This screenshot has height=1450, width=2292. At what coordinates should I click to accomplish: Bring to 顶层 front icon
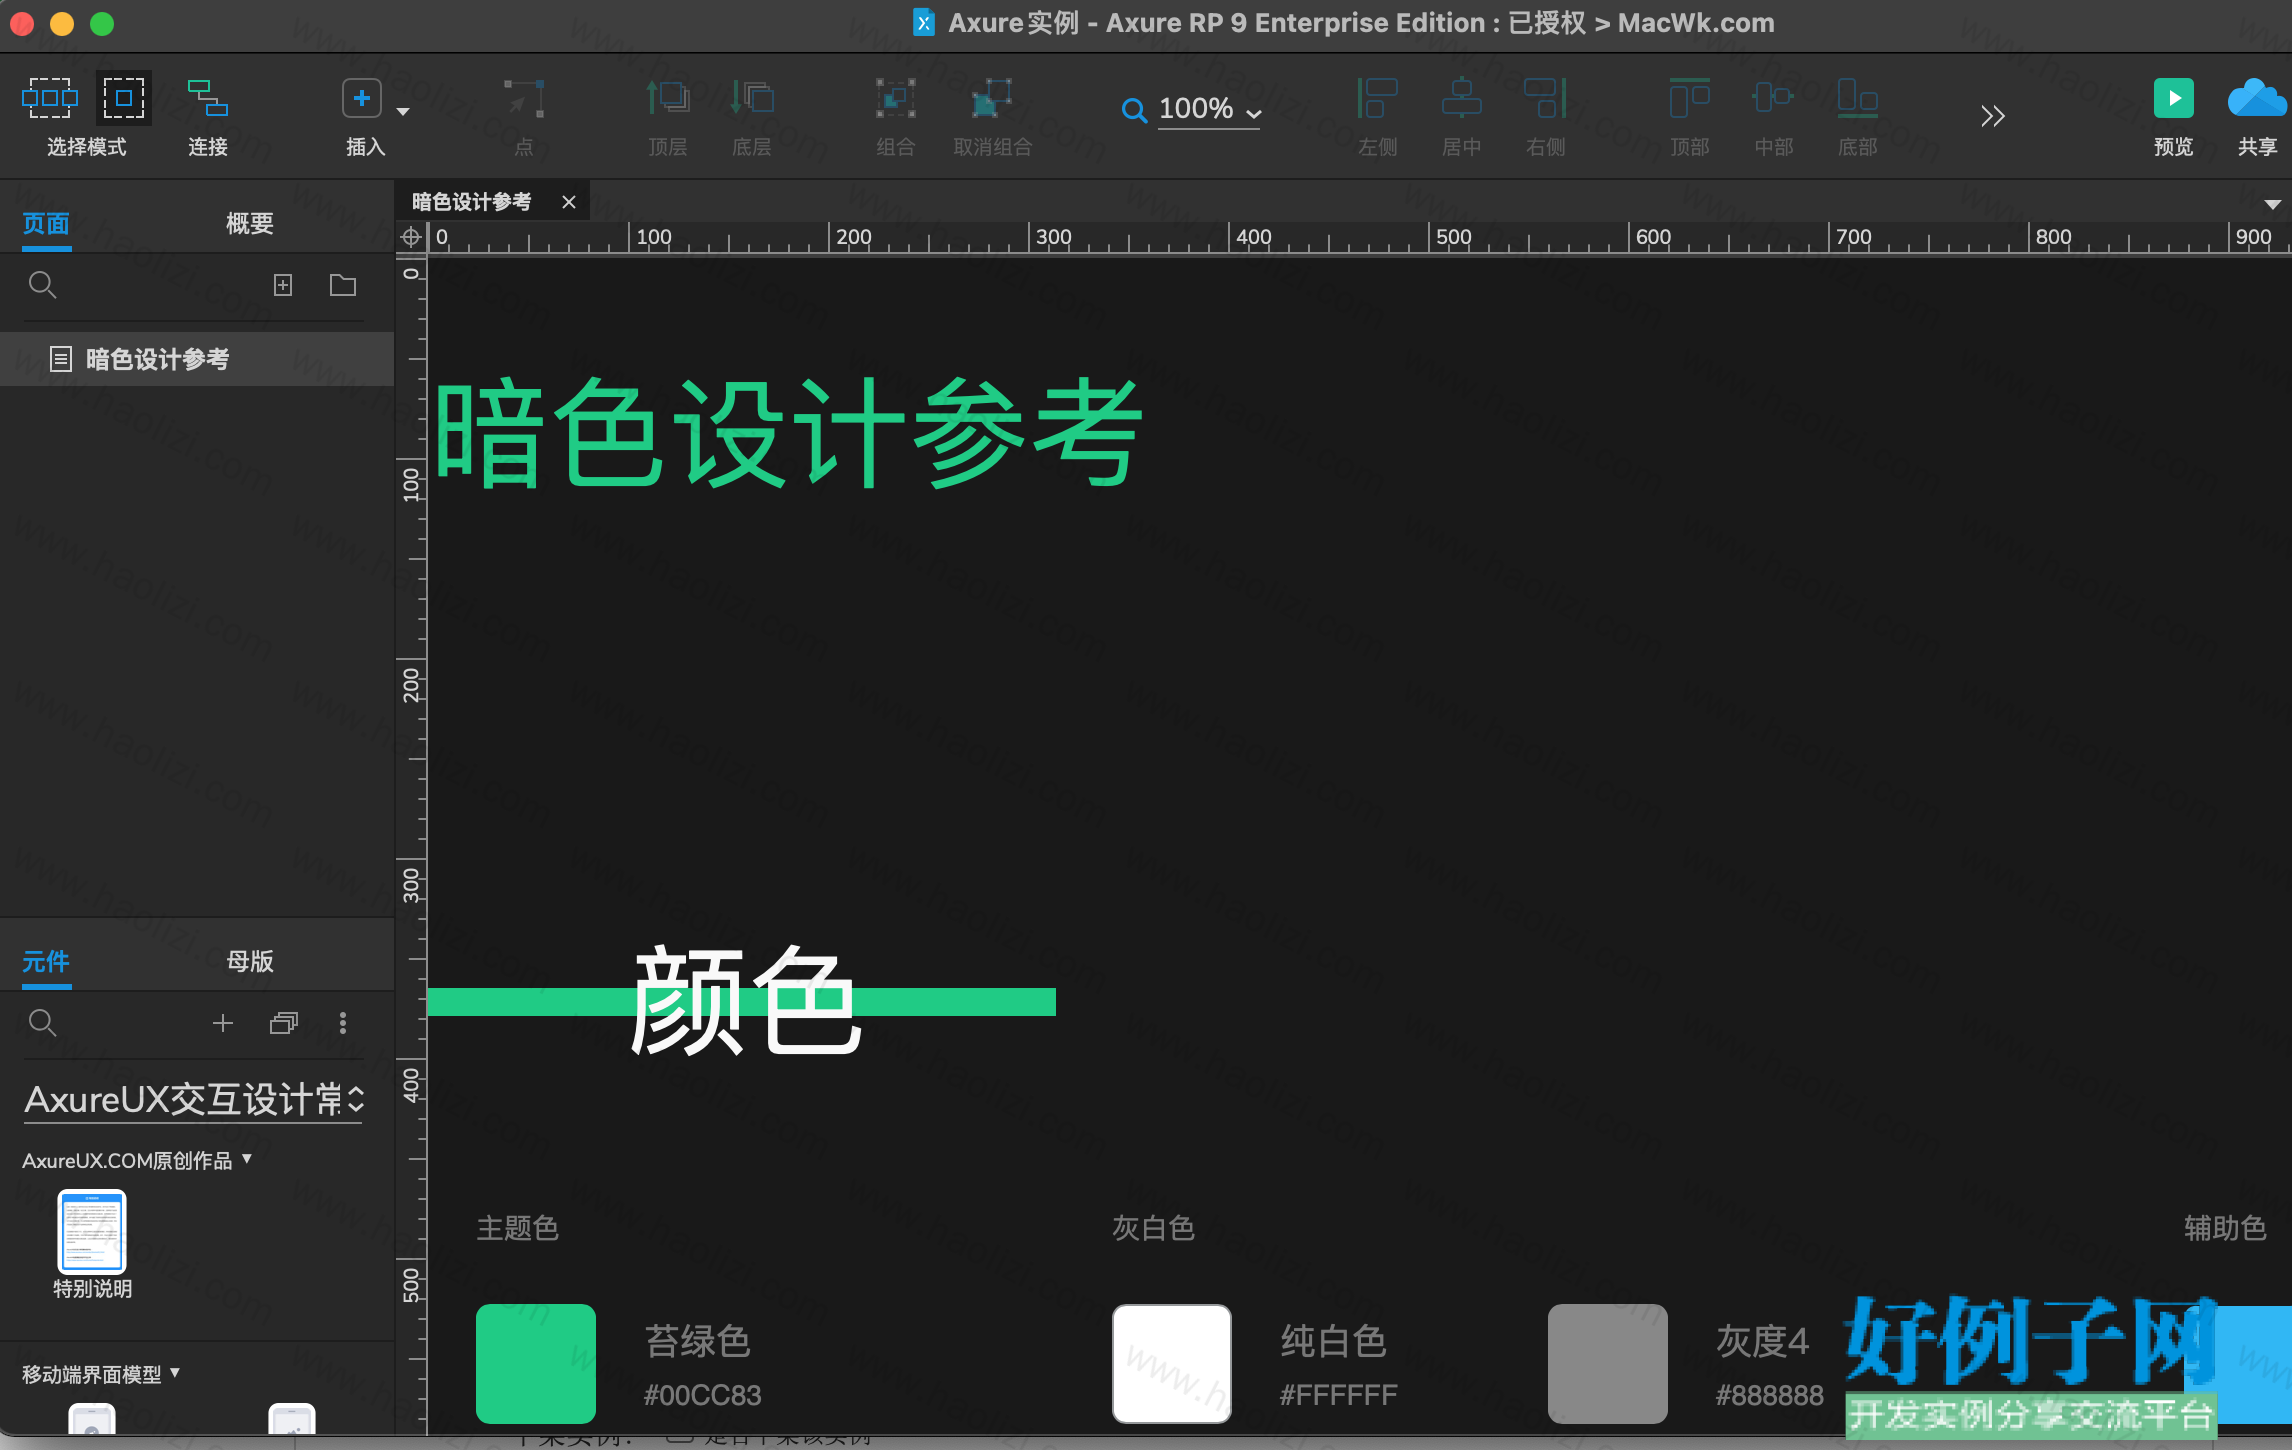pos(667,98)
